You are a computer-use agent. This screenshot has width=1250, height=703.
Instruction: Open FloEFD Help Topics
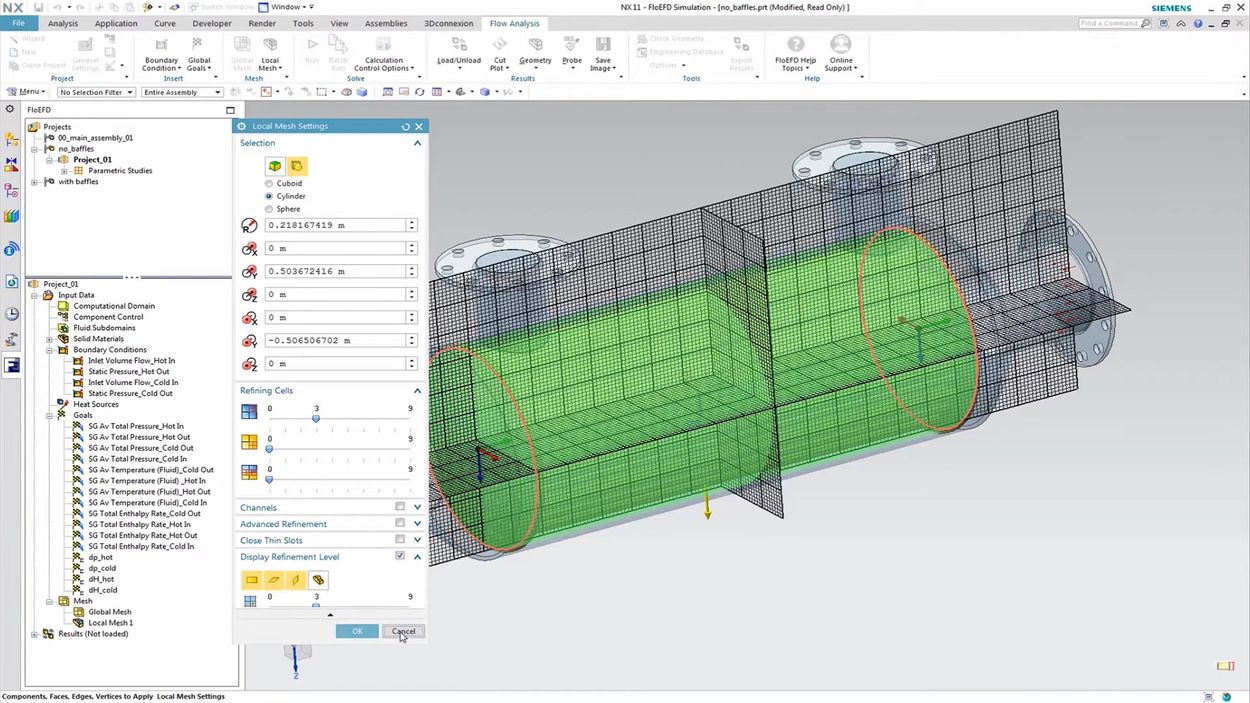[x=795, y=46]
